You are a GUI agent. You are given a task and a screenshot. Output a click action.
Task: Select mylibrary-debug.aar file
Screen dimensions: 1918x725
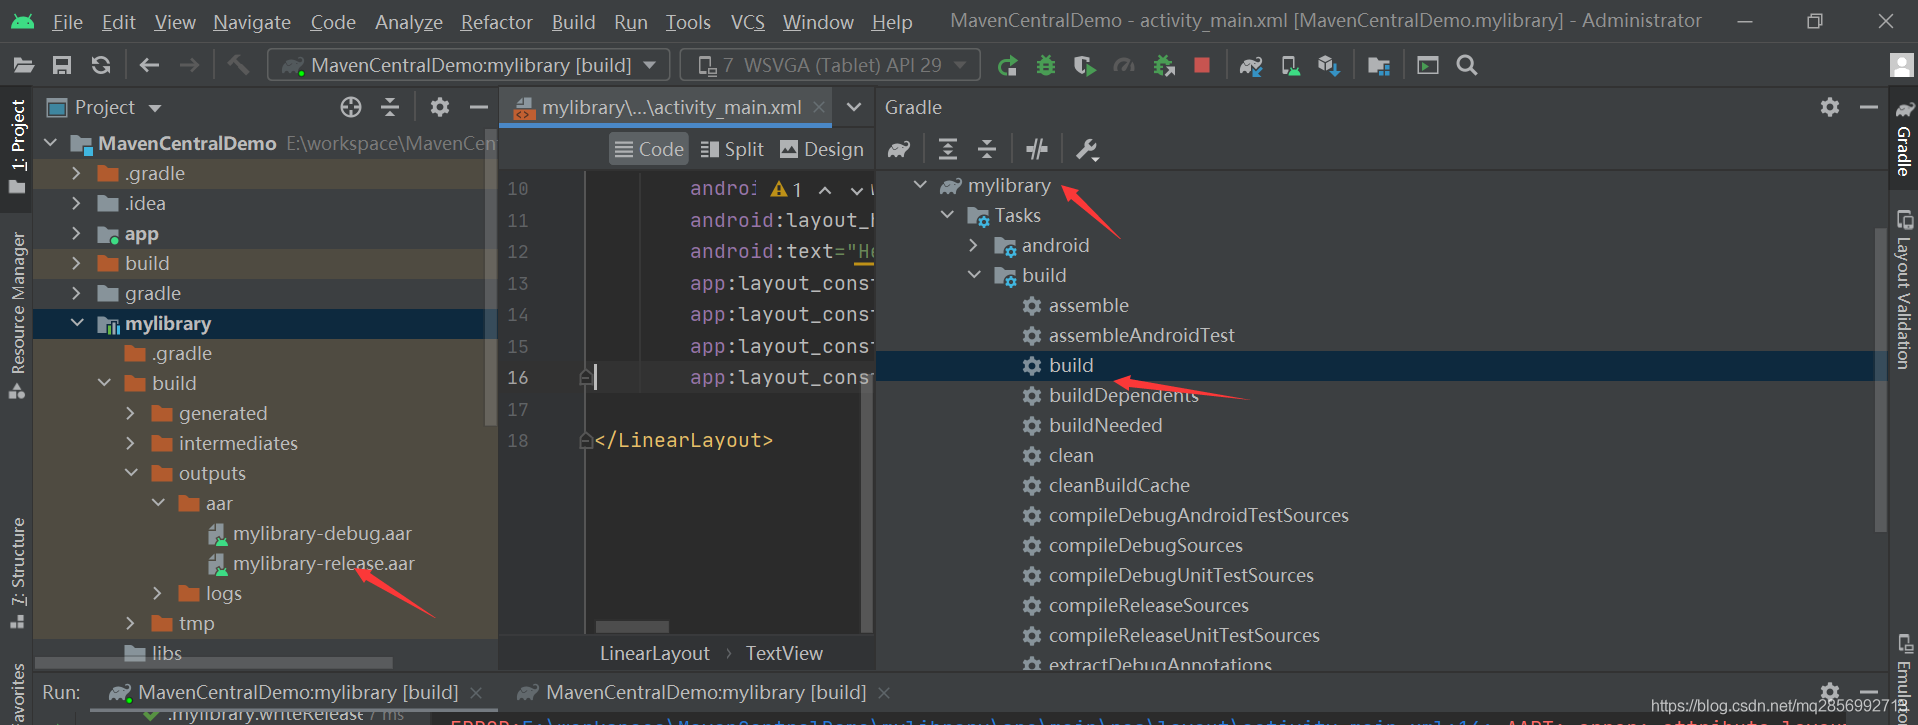coord(322,533)
